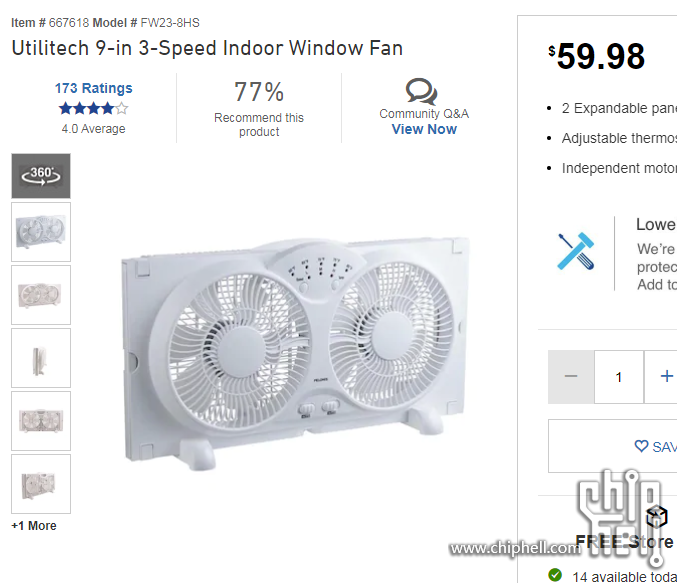Click the main window fan product image
The width and height of the screenshot is (677, 583).
295,353
